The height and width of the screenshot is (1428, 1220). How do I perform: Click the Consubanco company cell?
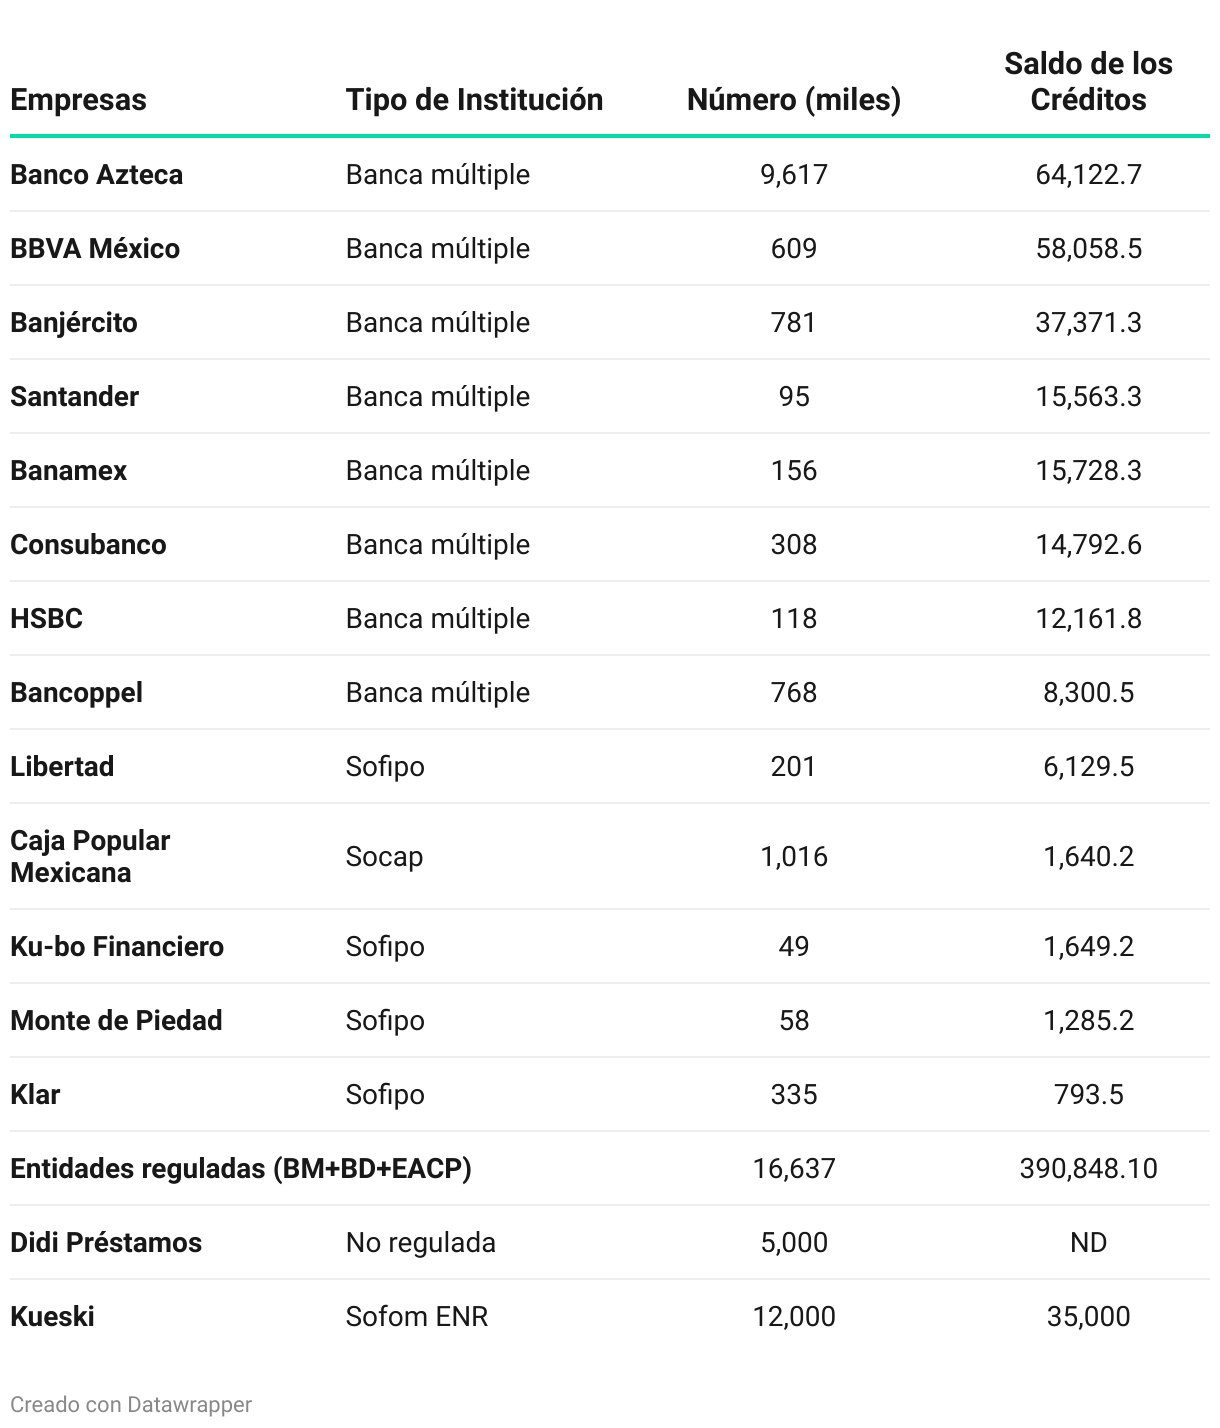point(88,545)
